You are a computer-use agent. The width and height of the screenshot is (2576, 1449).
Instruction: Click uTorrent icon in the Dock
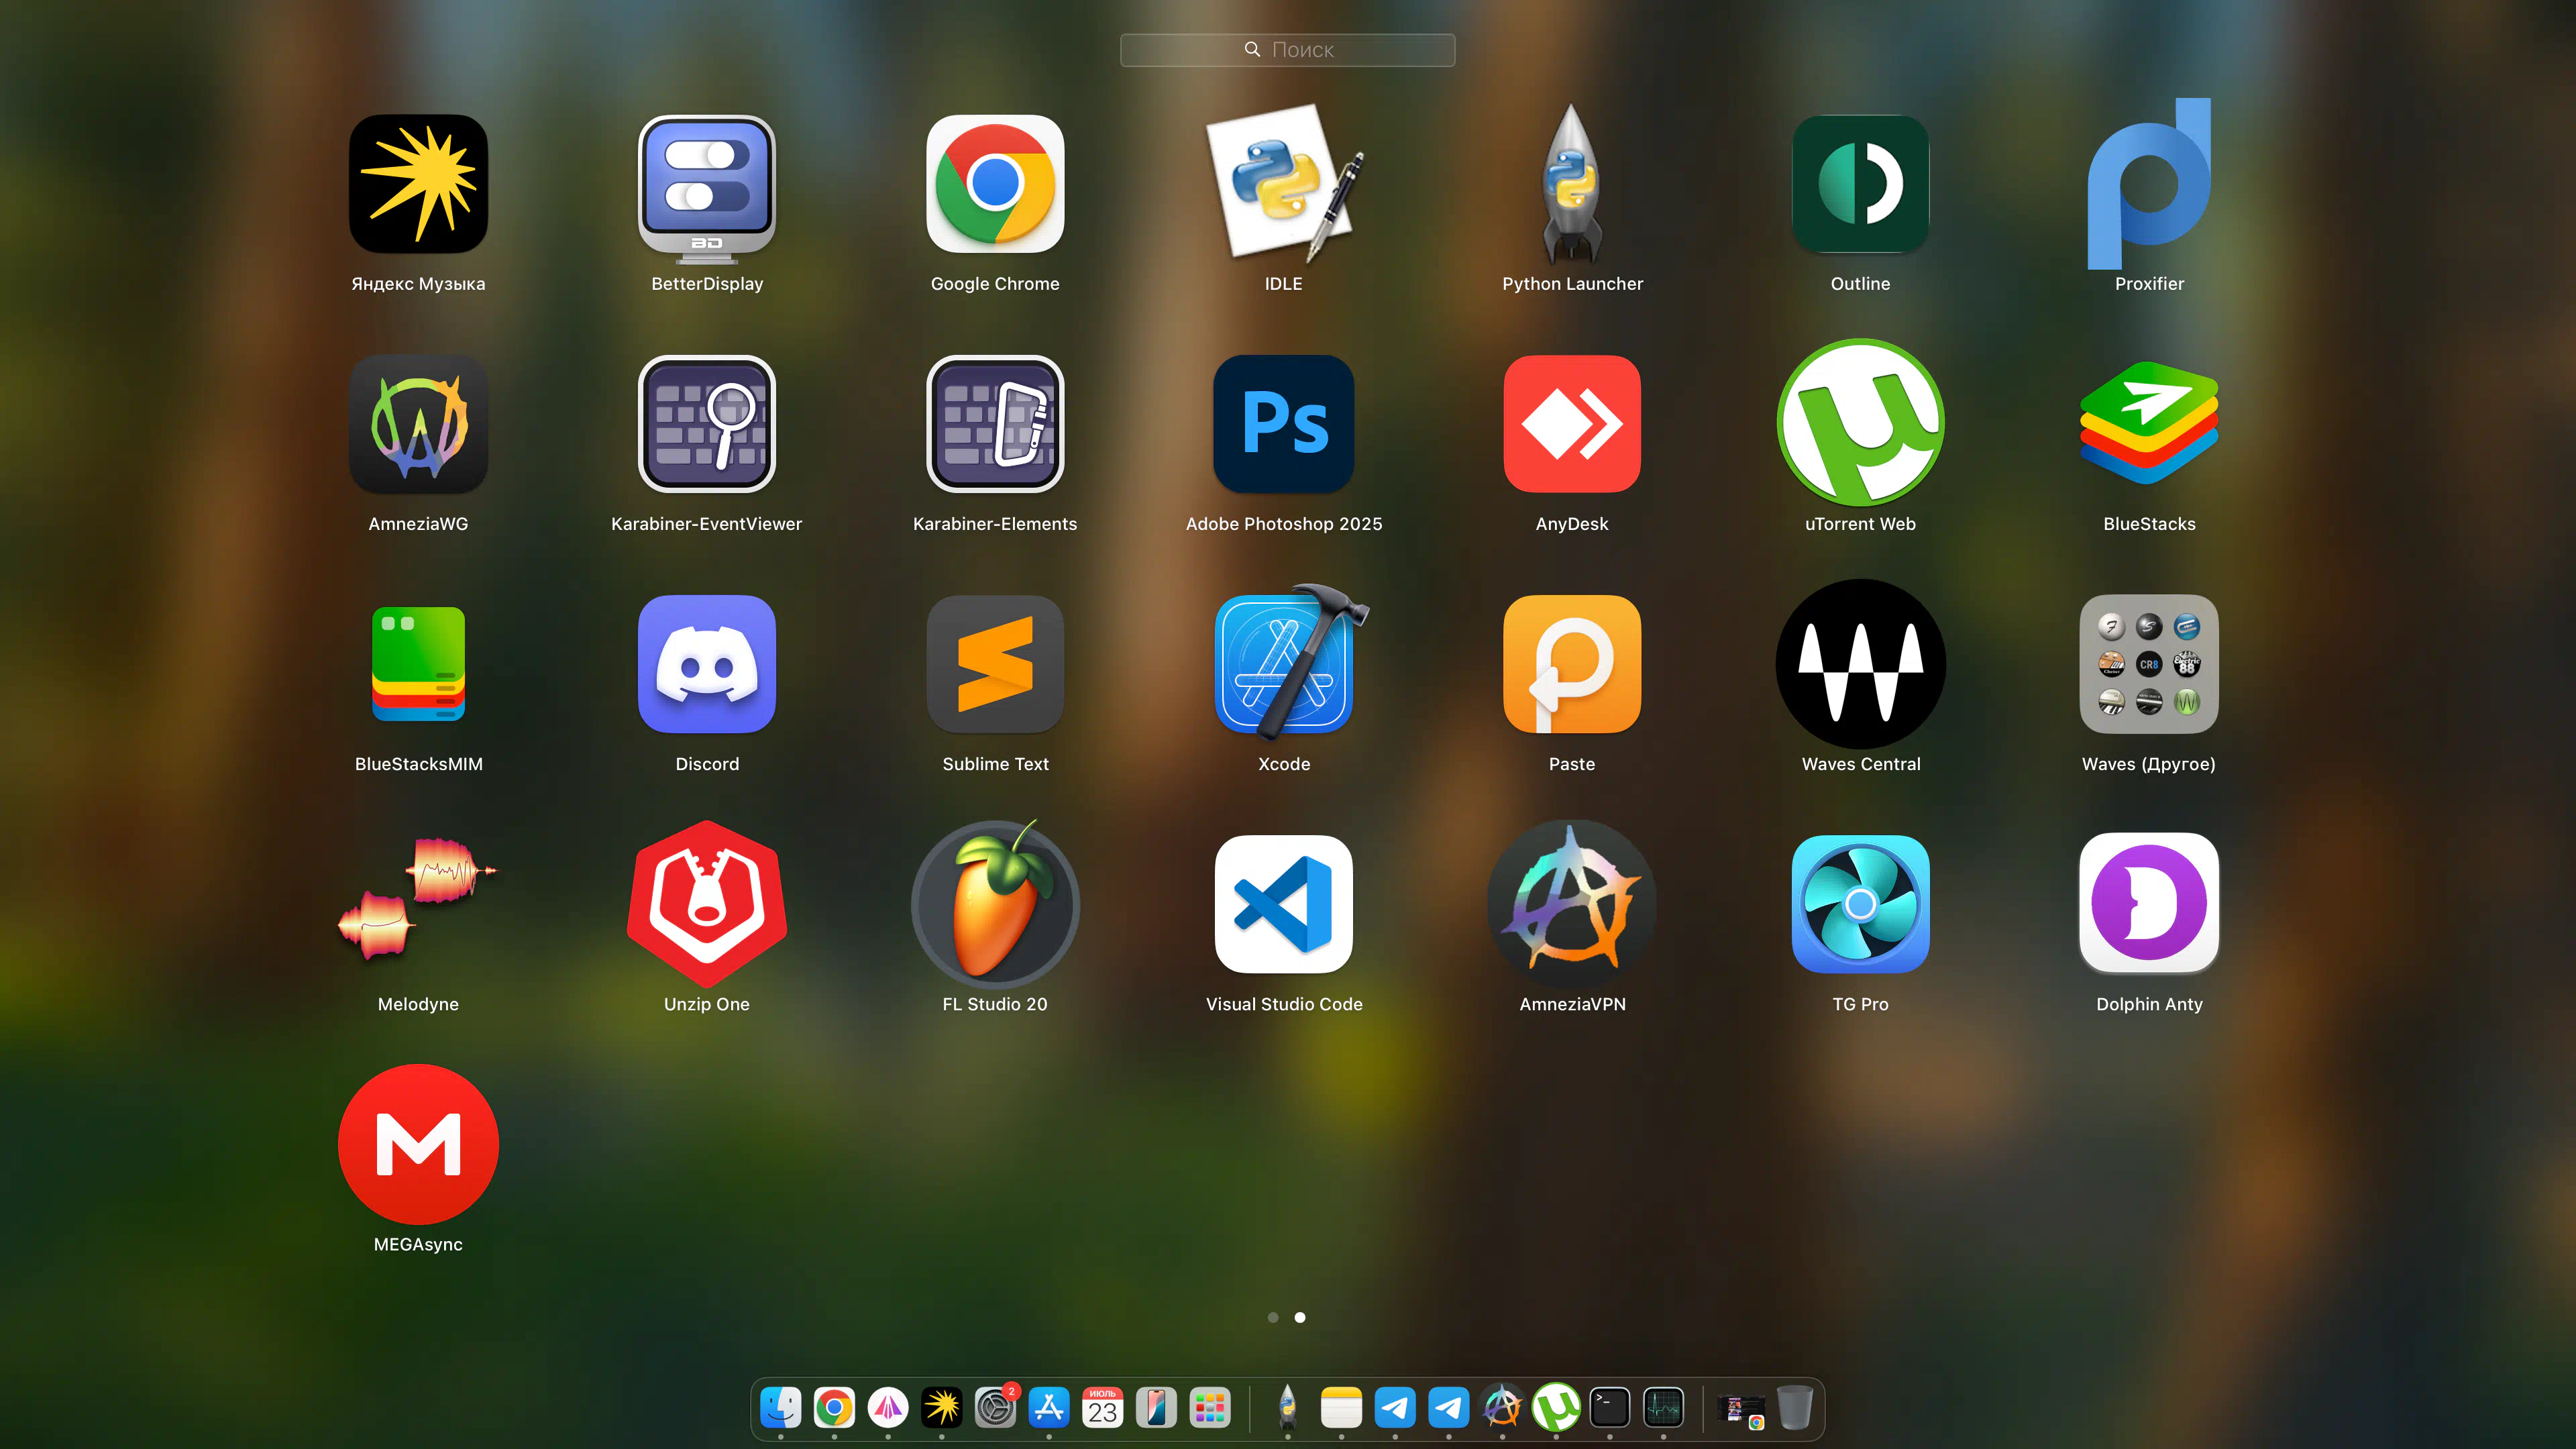(1556, 1408)
